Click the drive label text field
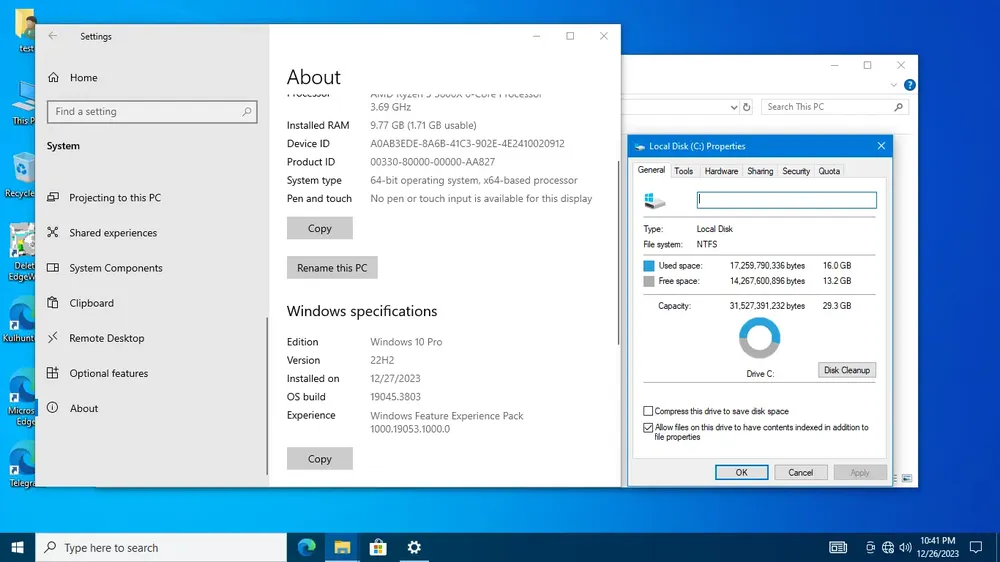 tap(786, 200)
